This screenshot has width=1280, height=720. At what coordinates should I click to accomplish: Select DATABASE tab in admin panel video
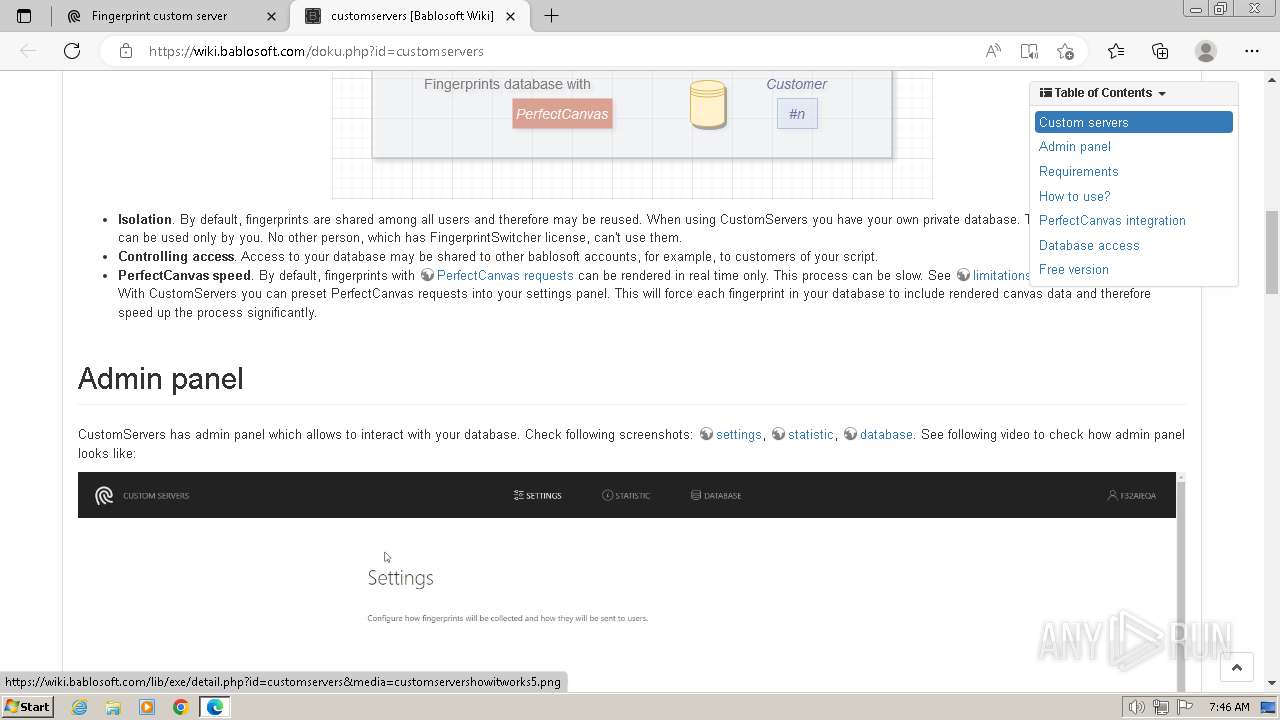click(716, 495)
